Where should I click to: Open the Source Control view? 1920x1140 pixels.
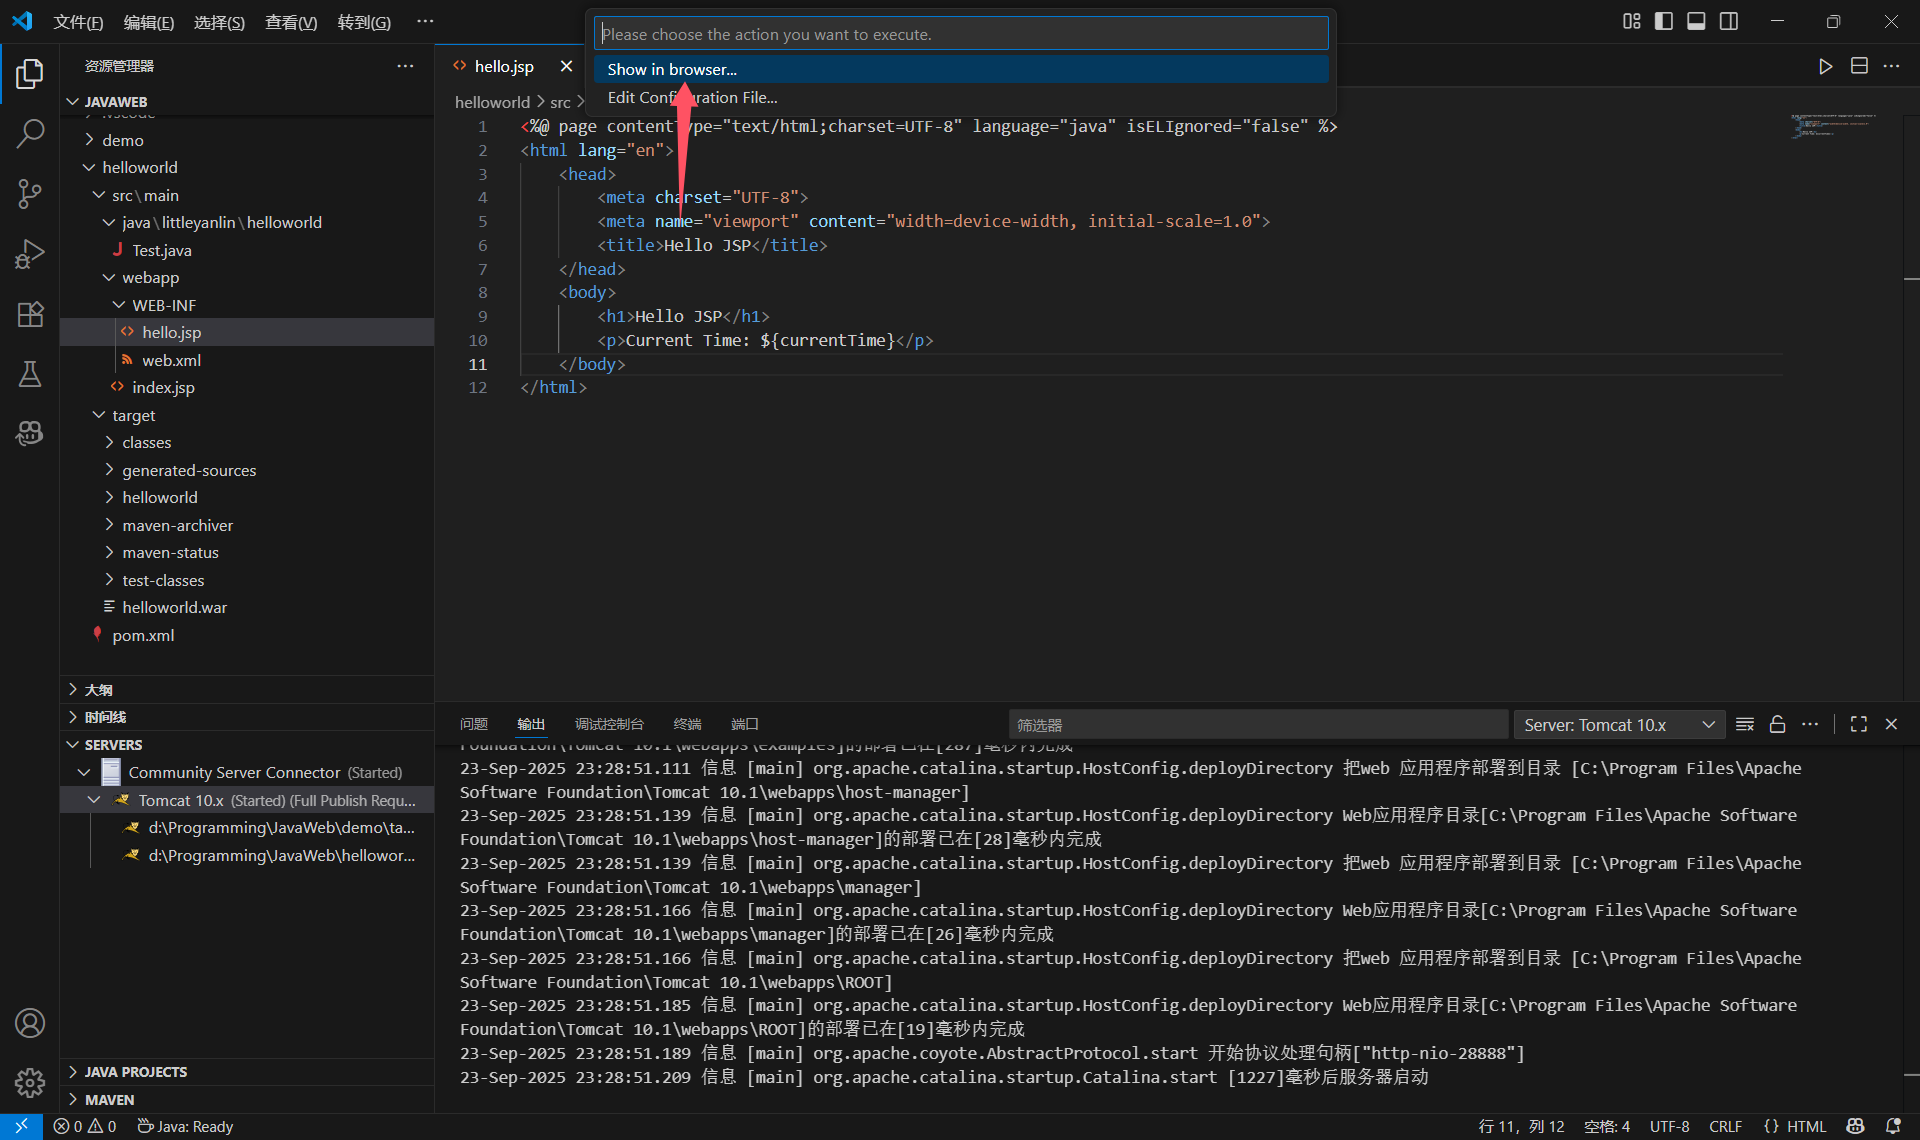click(x=30, y=193)
